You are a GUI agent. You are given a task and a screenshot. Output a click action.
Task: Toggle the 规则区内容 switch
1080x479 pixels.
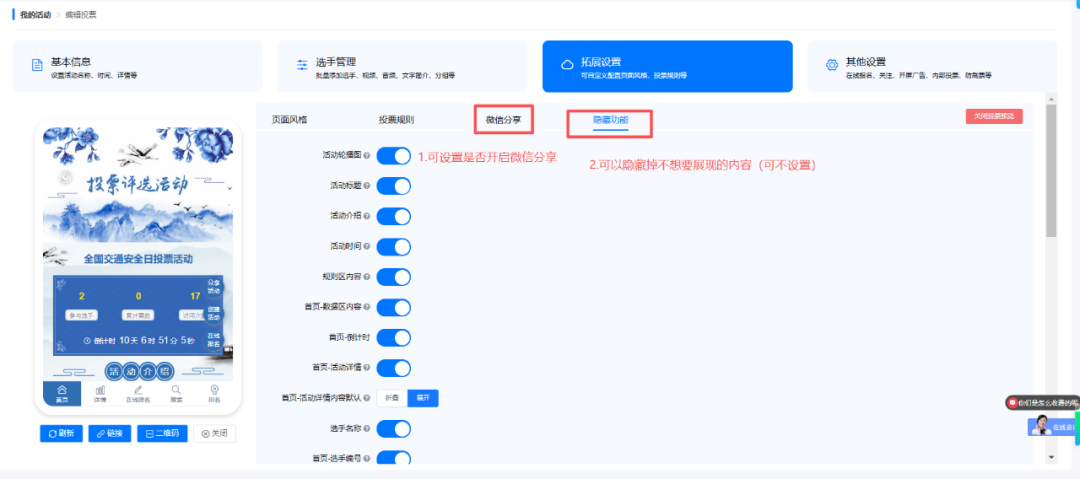[x=393, y=277]
